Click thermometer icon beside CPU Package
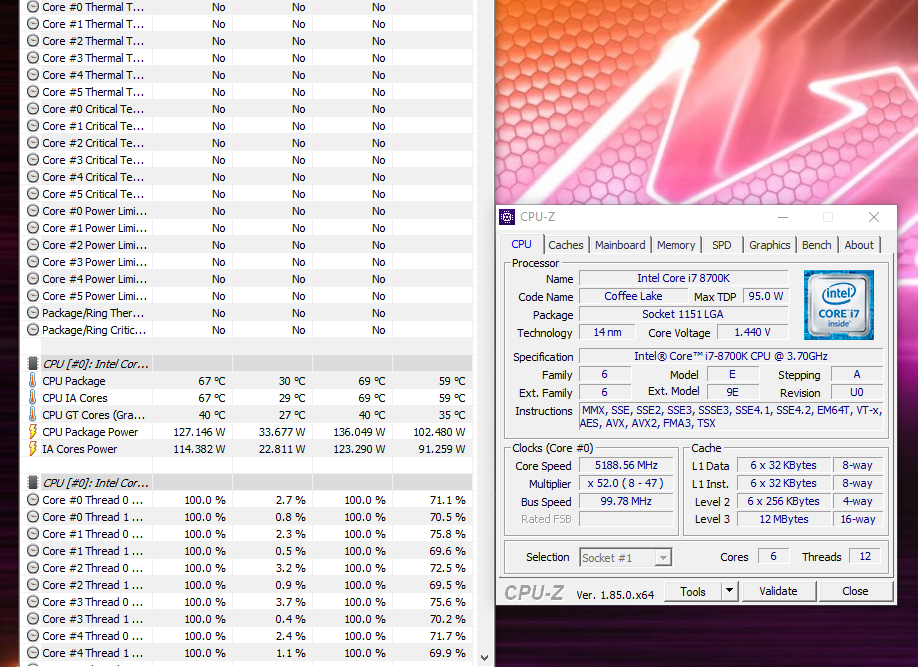This screenshot has width=918, height=667. point(33,381)
